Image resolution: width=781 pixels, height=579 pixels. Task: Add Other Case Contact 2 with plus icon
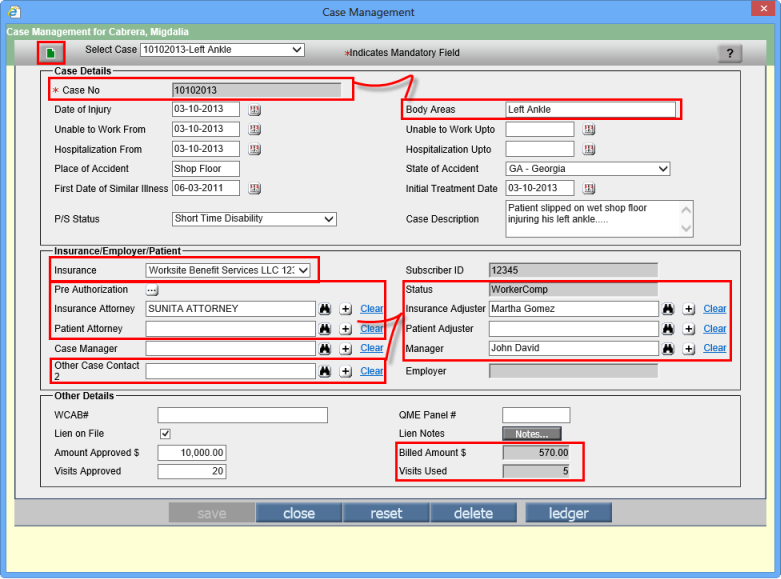click(x=346, y=371)
